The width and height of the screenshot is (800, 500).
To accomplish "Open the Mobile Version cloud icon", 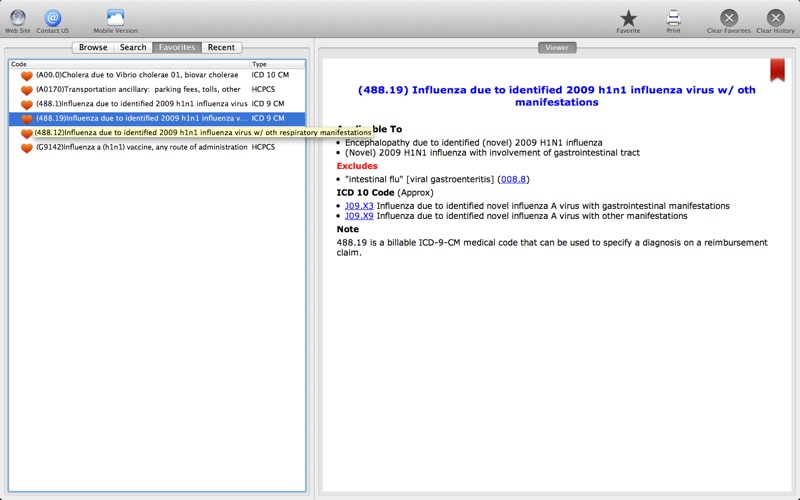I will click(115, 17).
